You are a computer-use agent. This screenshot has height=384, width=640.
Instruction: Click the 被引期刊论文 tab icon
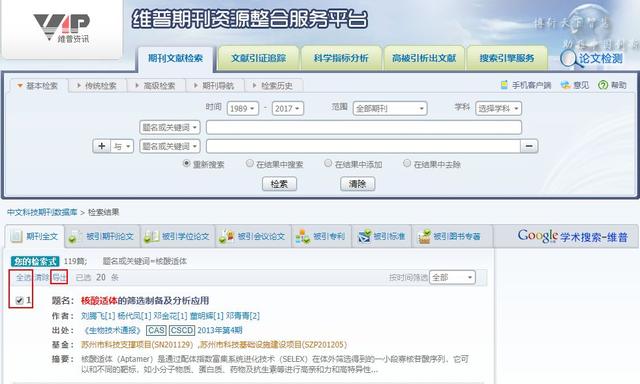pyautogui.click(x=75, y=237)
